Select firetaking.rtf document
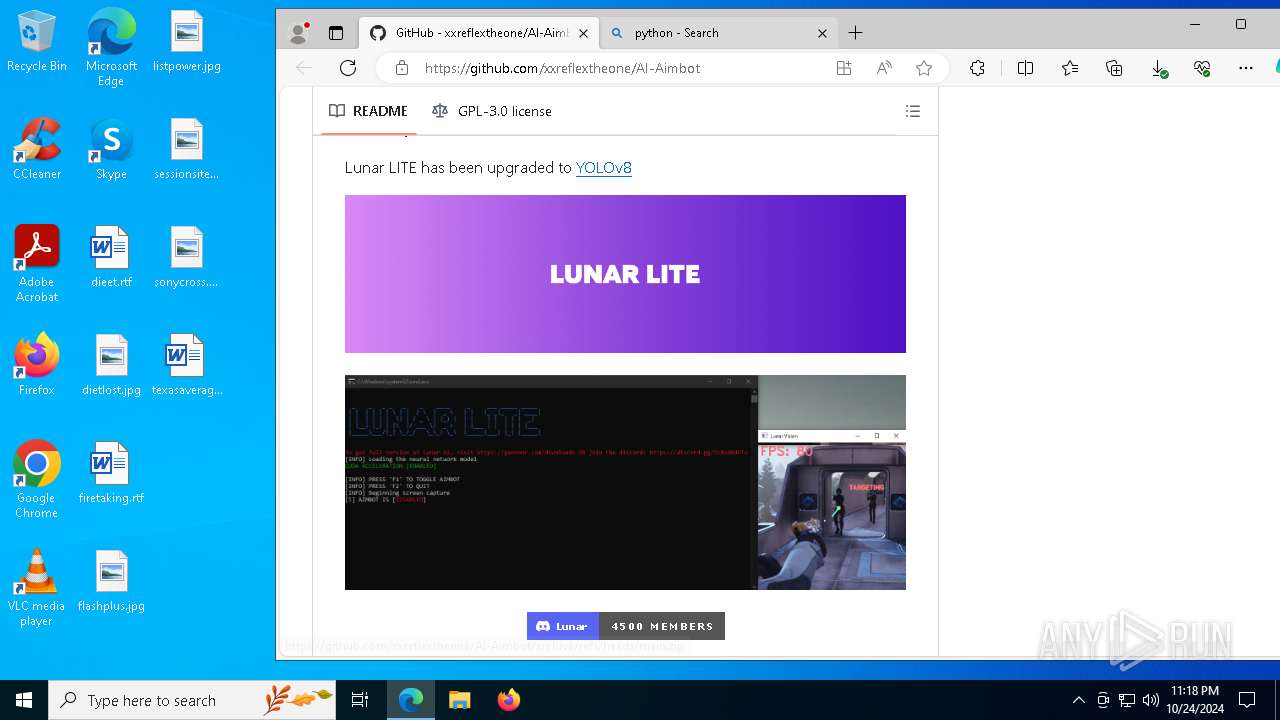The image size is (1280, 720). click(111, 474)
